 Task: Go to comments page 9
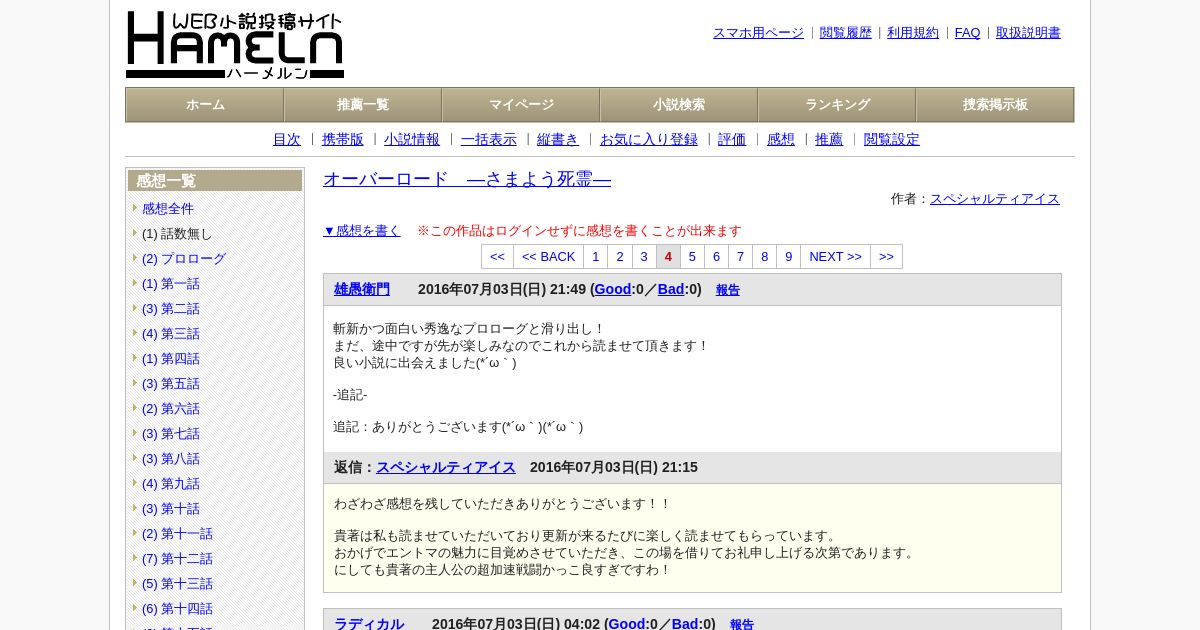(x=788, y=257)
